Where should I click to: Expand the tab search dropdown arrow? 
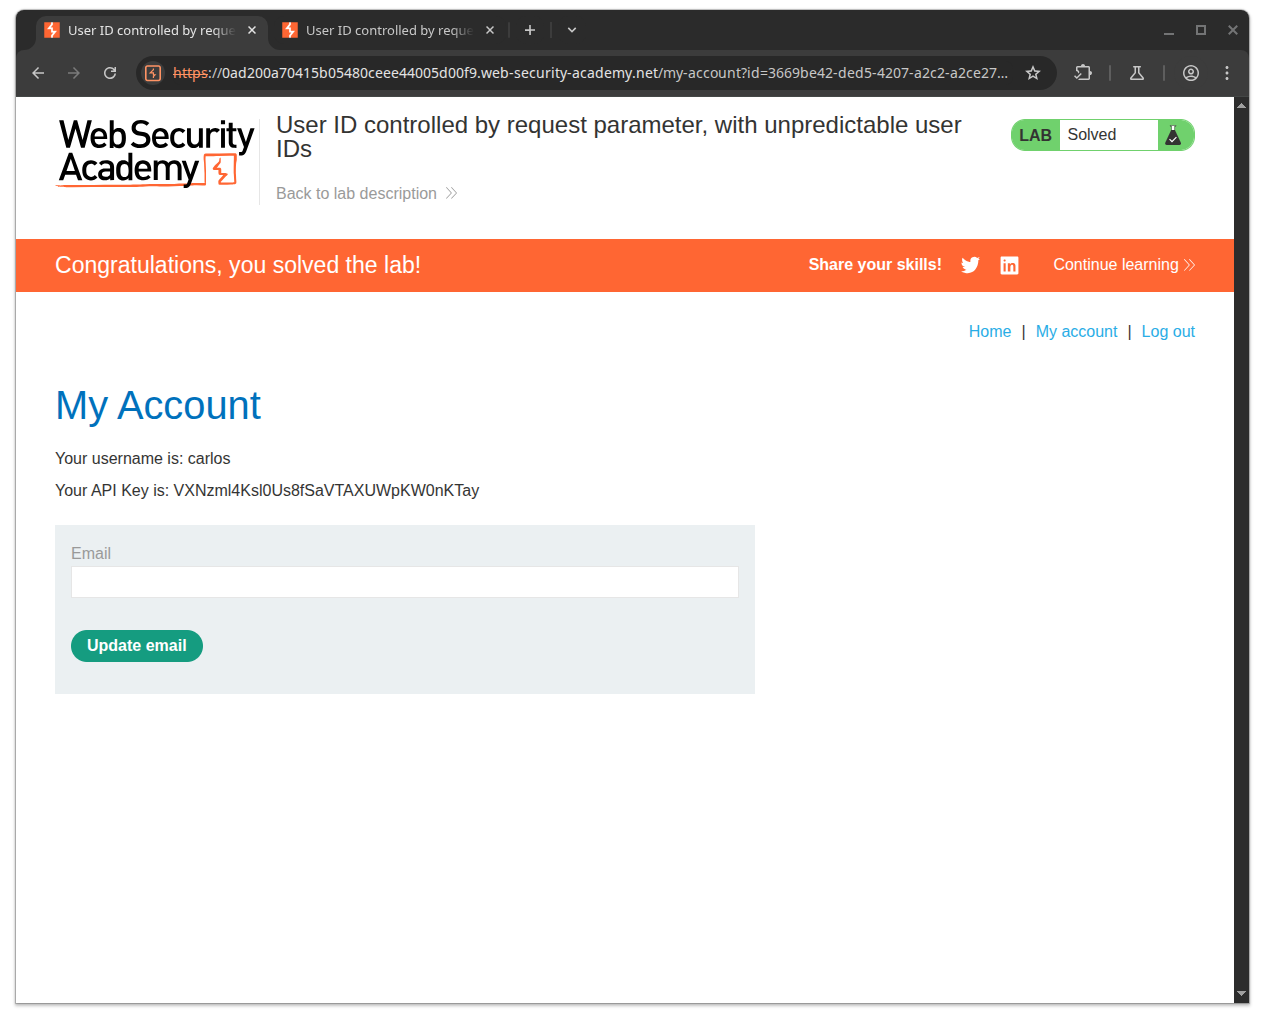572,30
